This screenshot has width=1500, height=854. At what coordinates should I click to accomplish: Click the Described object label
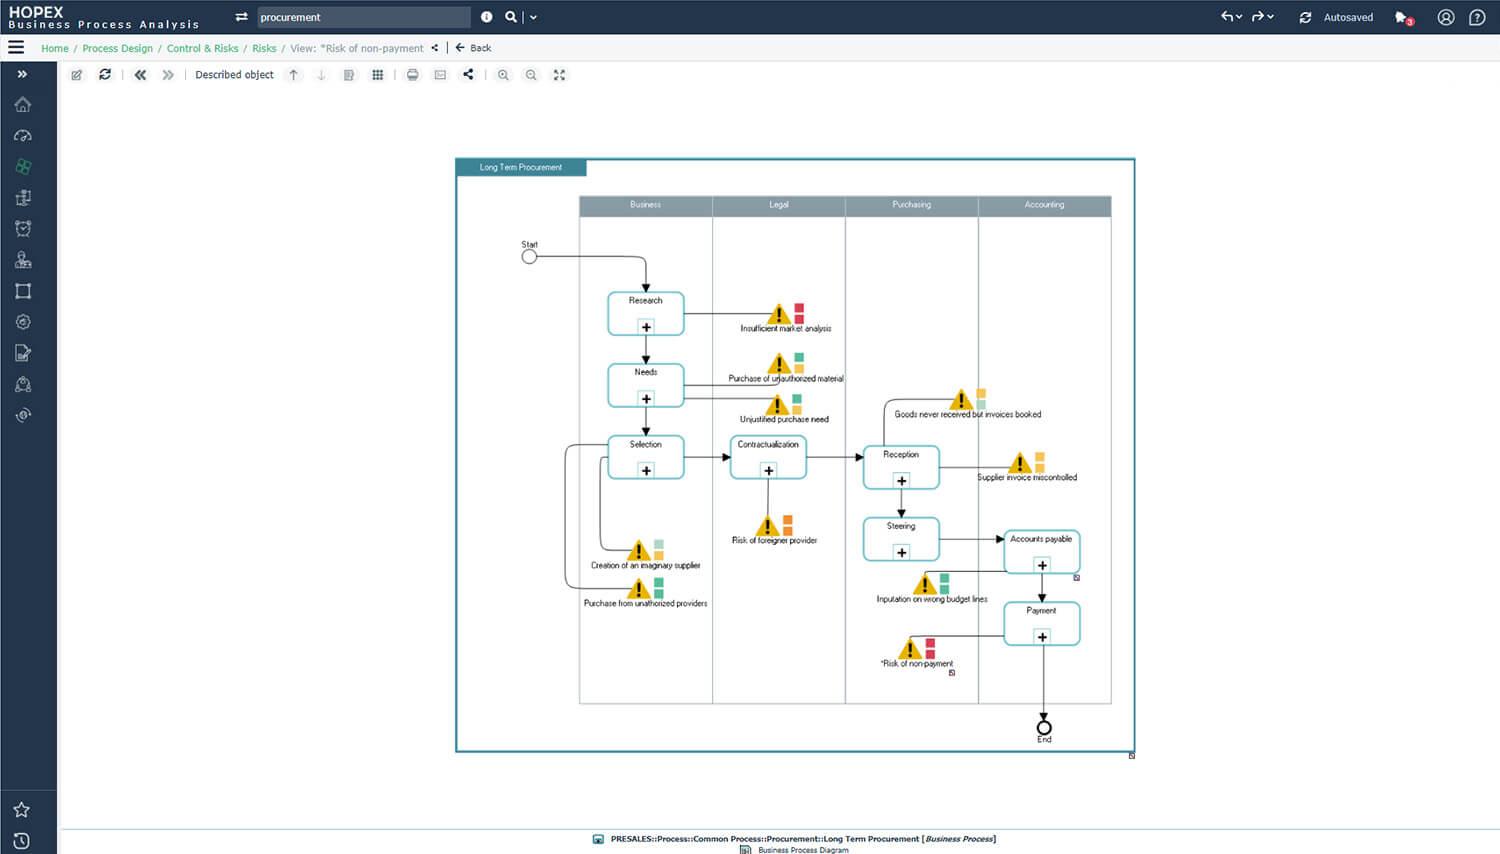[234, 75]
